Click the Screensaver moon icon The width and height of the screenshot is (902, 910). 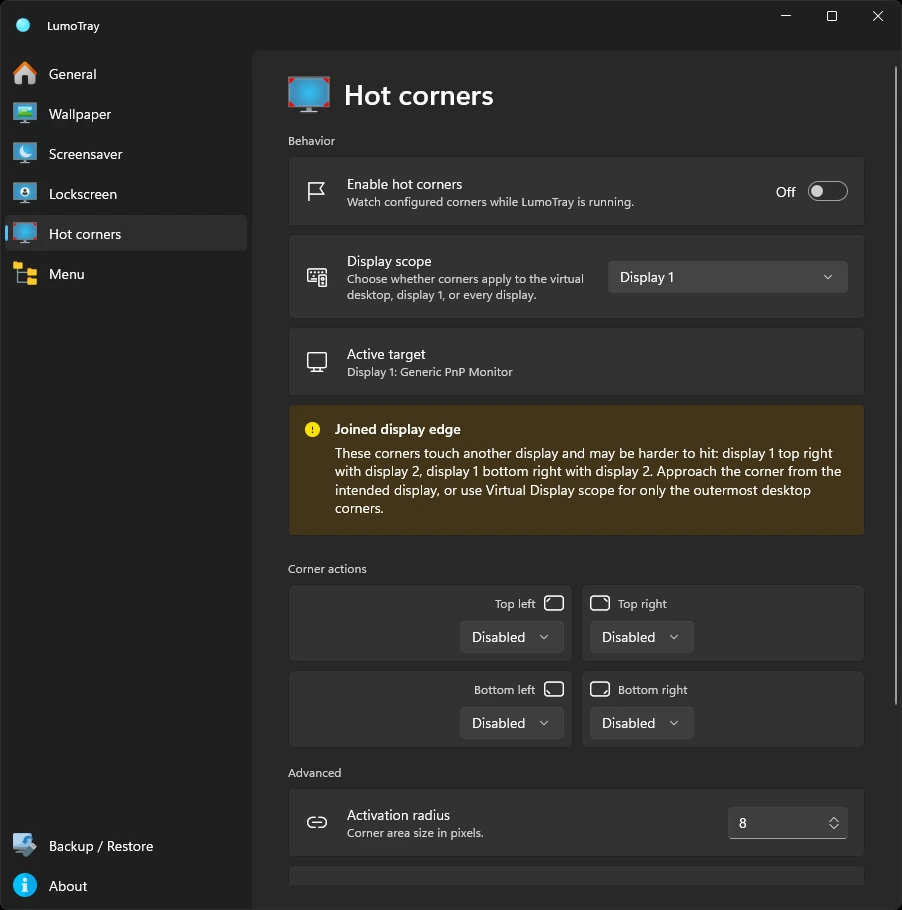25,154
